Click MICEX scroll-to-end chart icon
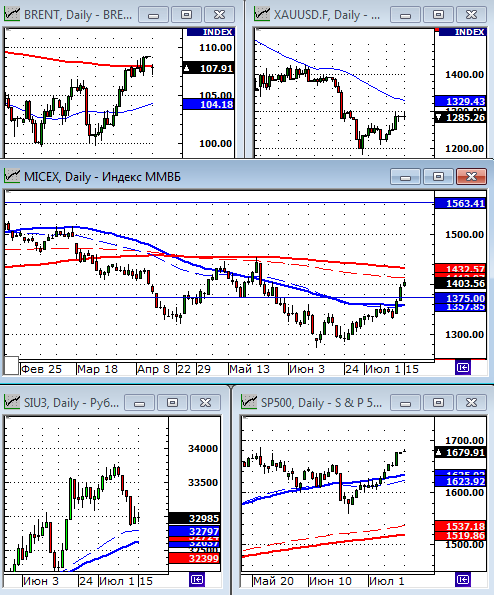 pyautogui.click(x=463, y=367)
